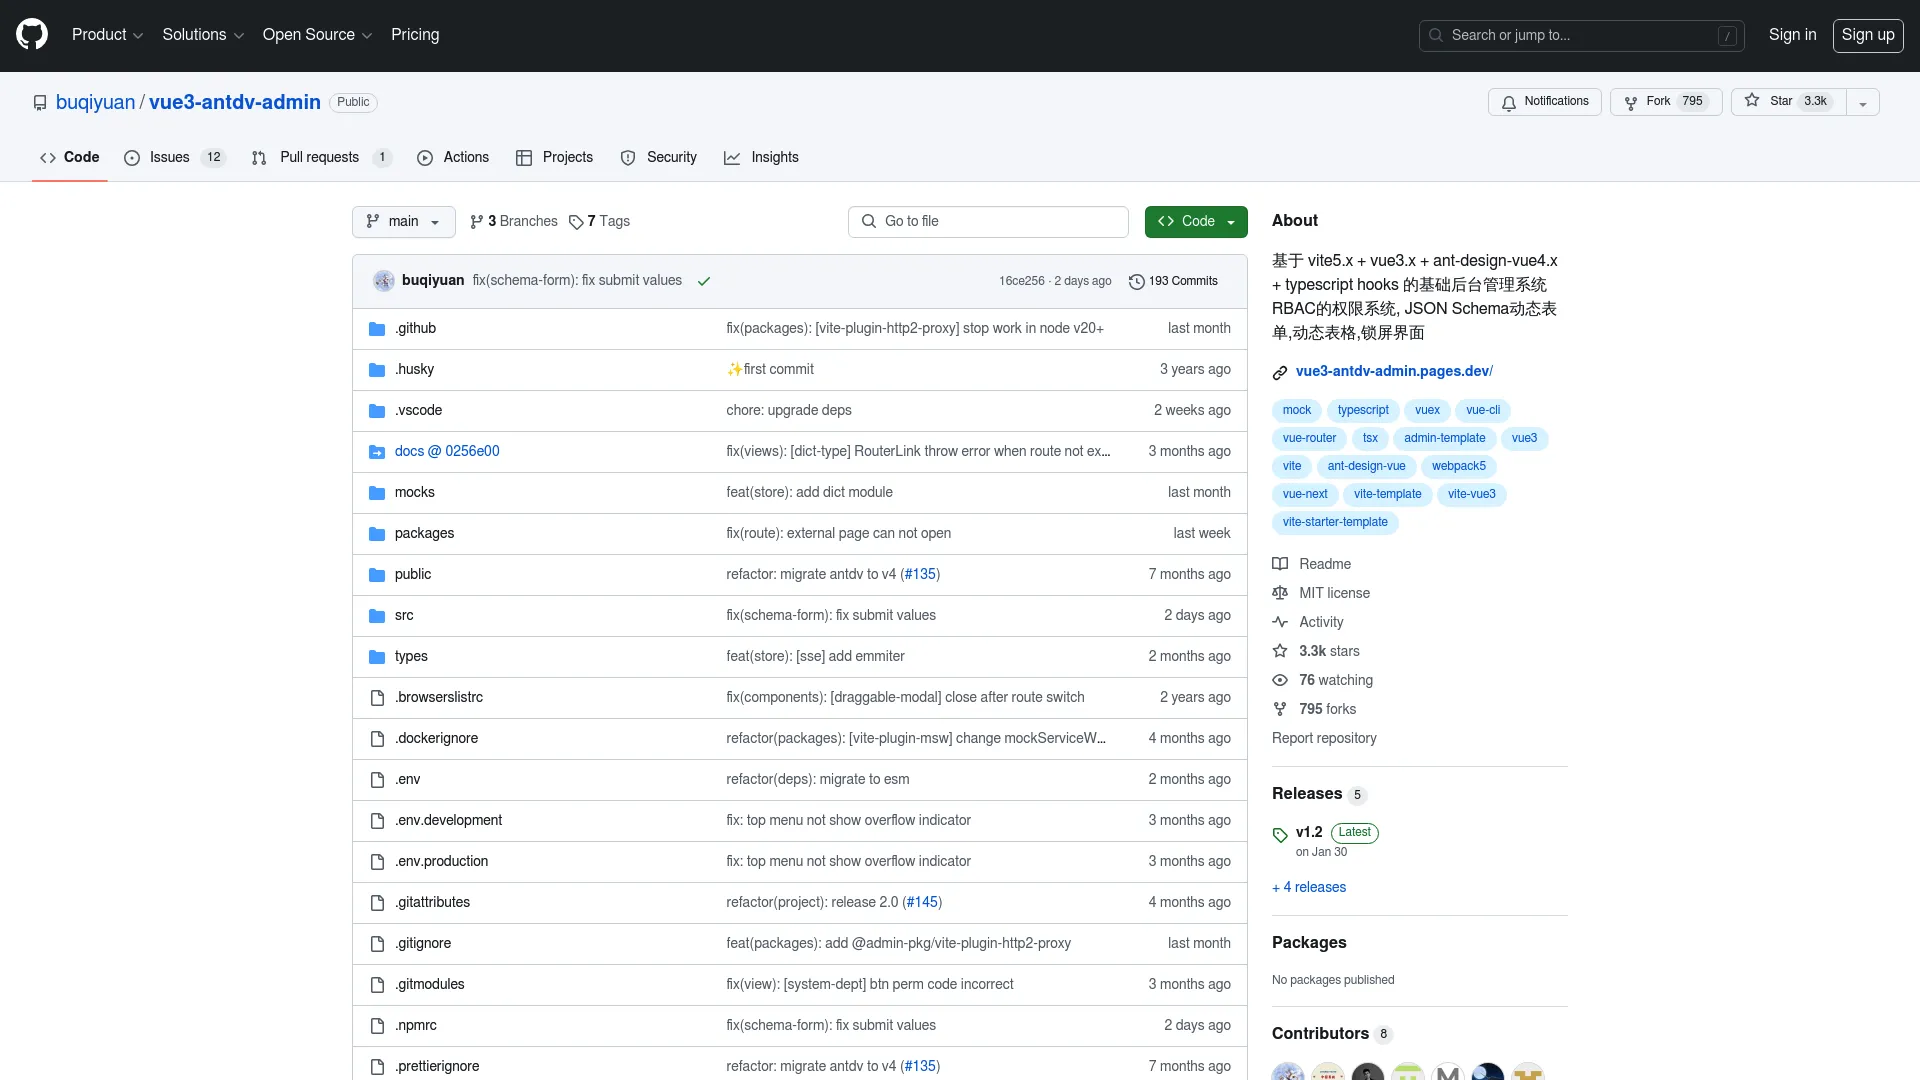Screen dimensions: 1920x1080
Task: Open the buqiyuan owner link
Action: 95,103
